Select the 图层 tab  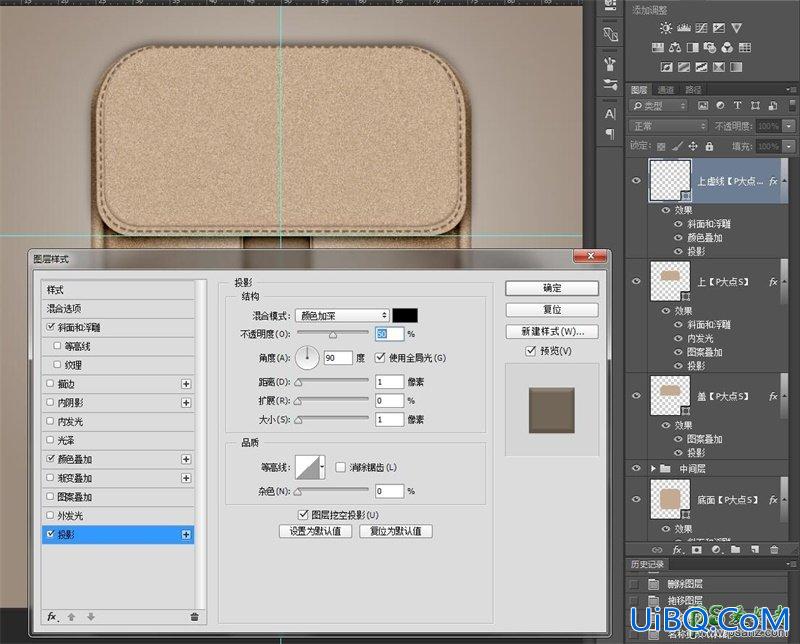639,90
